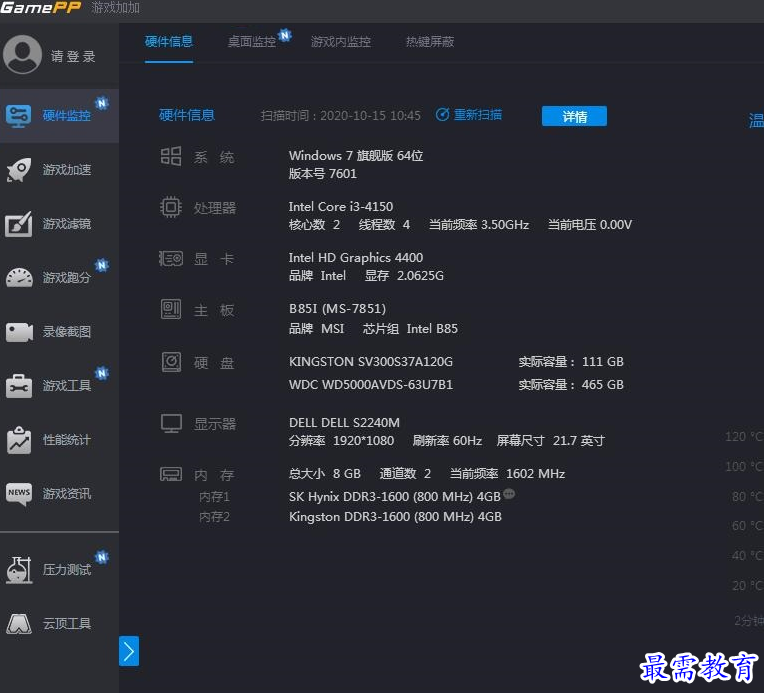
Task: Open 压力测试 flask icon
Action: coord(19,569)
